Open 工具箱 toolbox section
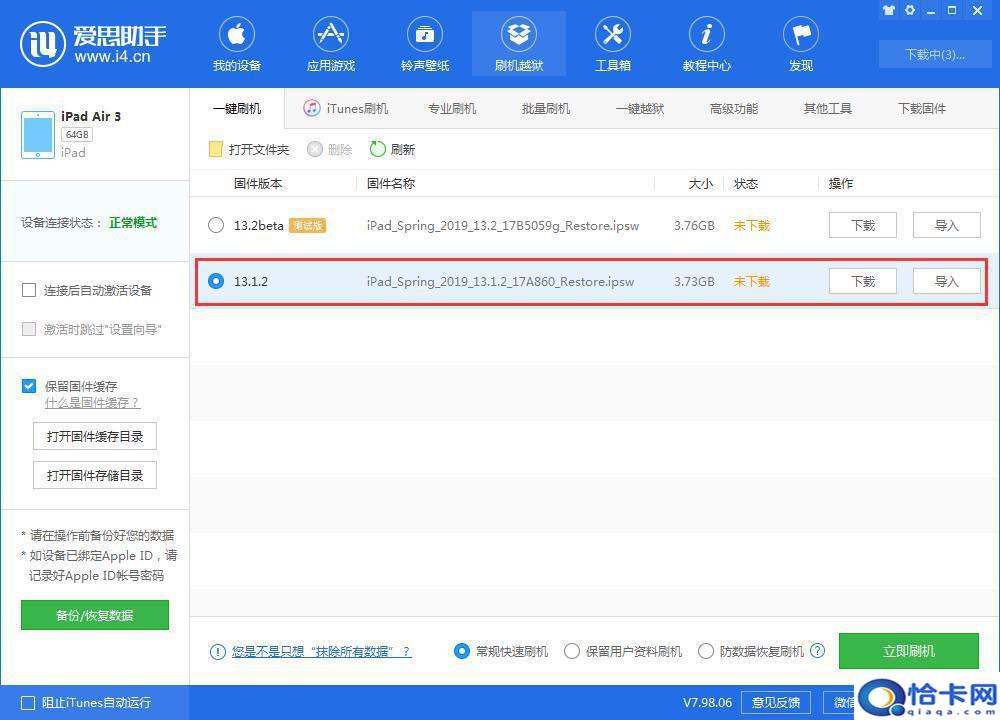 [612, 44]
